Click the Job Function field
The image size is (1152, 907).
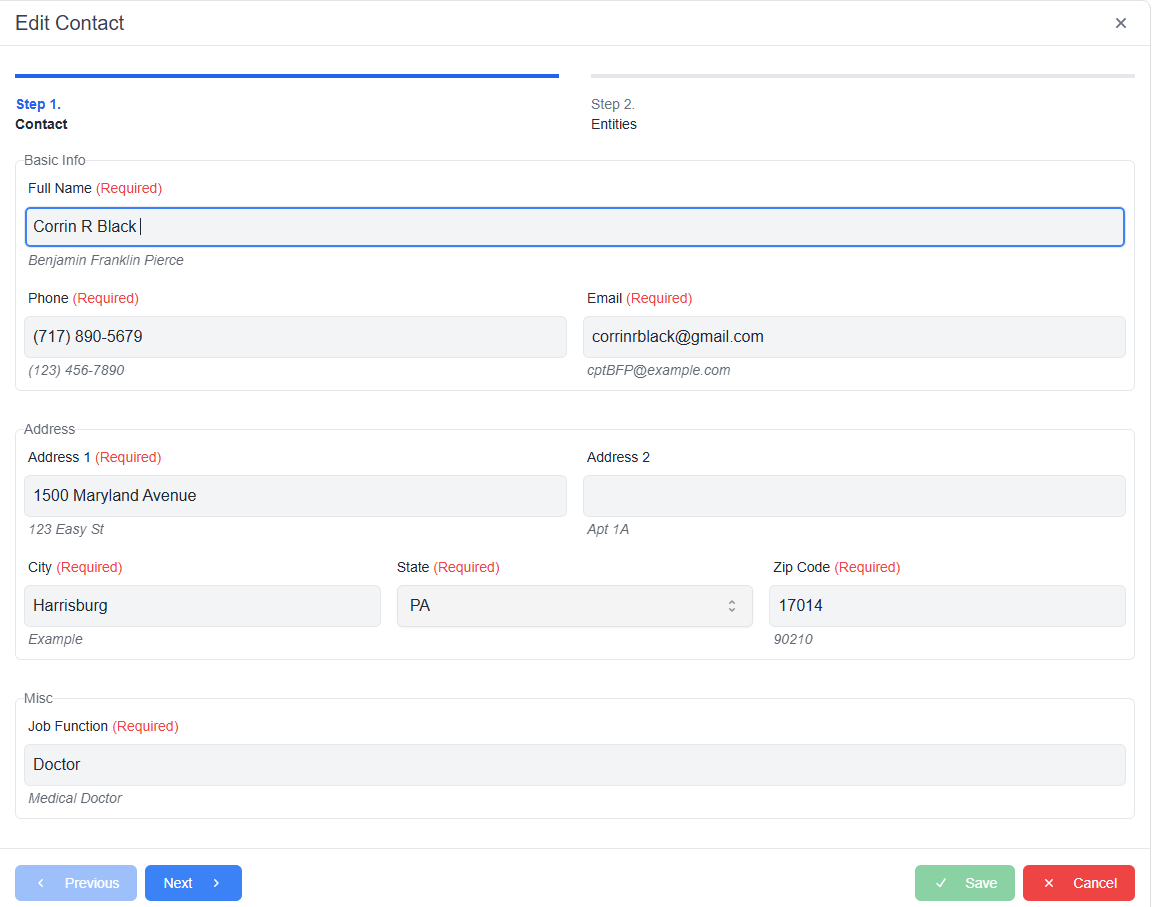[x=575, y=765]
